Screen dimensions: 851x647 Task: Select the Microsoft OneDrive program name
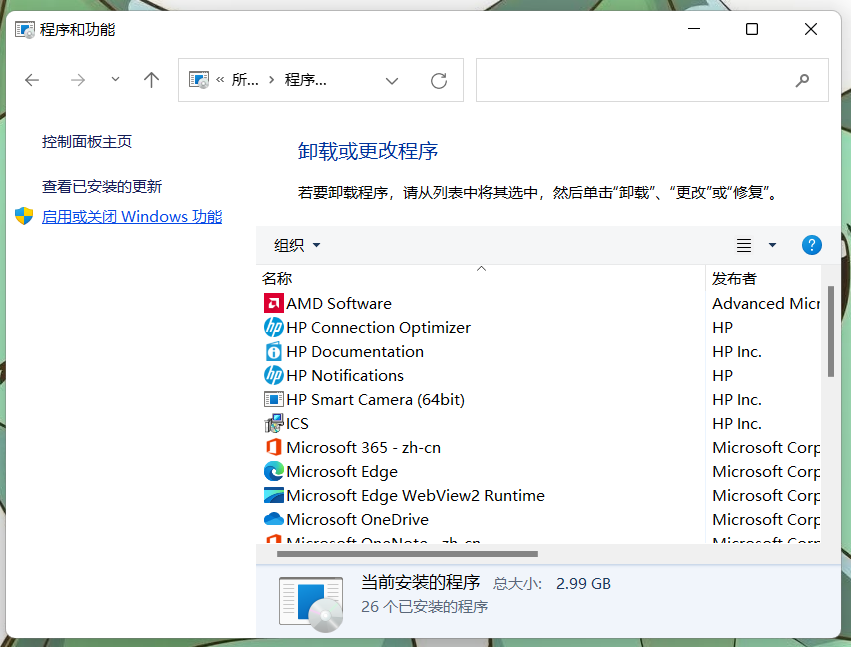click(x=358, y=519)
